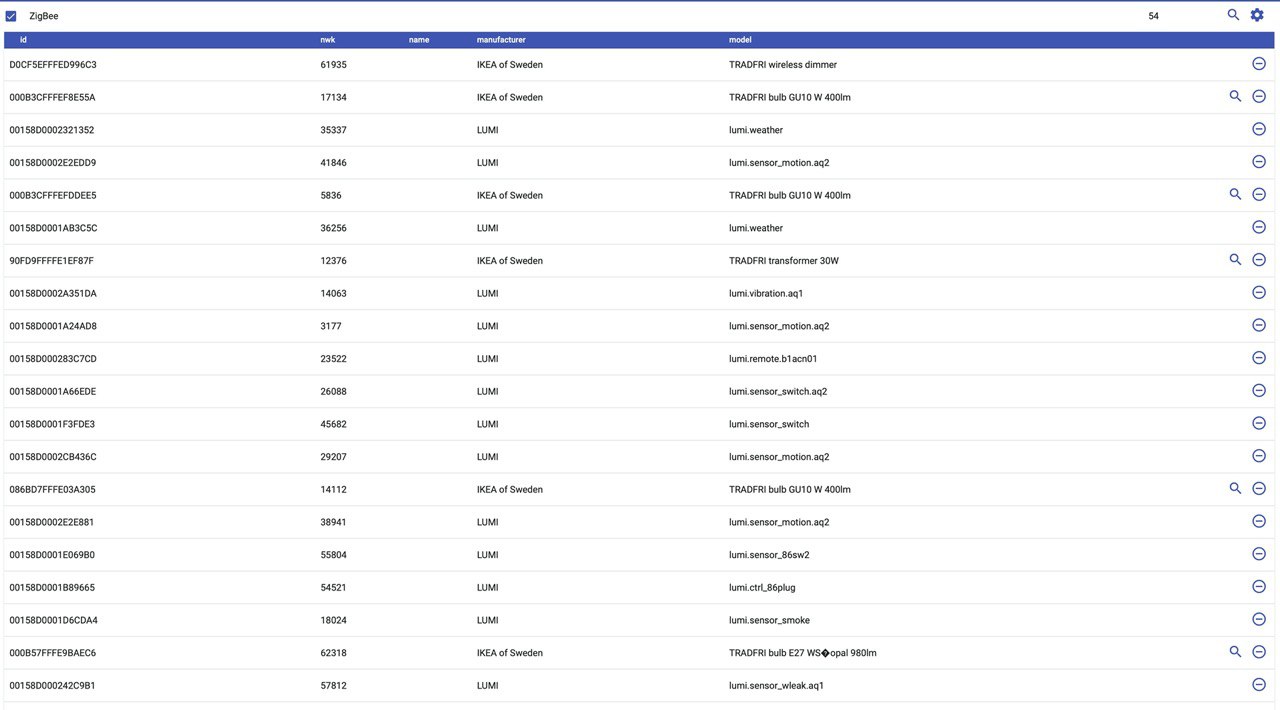This screenshot has width=1280, height=710.
Task: Remove device 000B57FFFE9BAEC6
Action: 1259,651
